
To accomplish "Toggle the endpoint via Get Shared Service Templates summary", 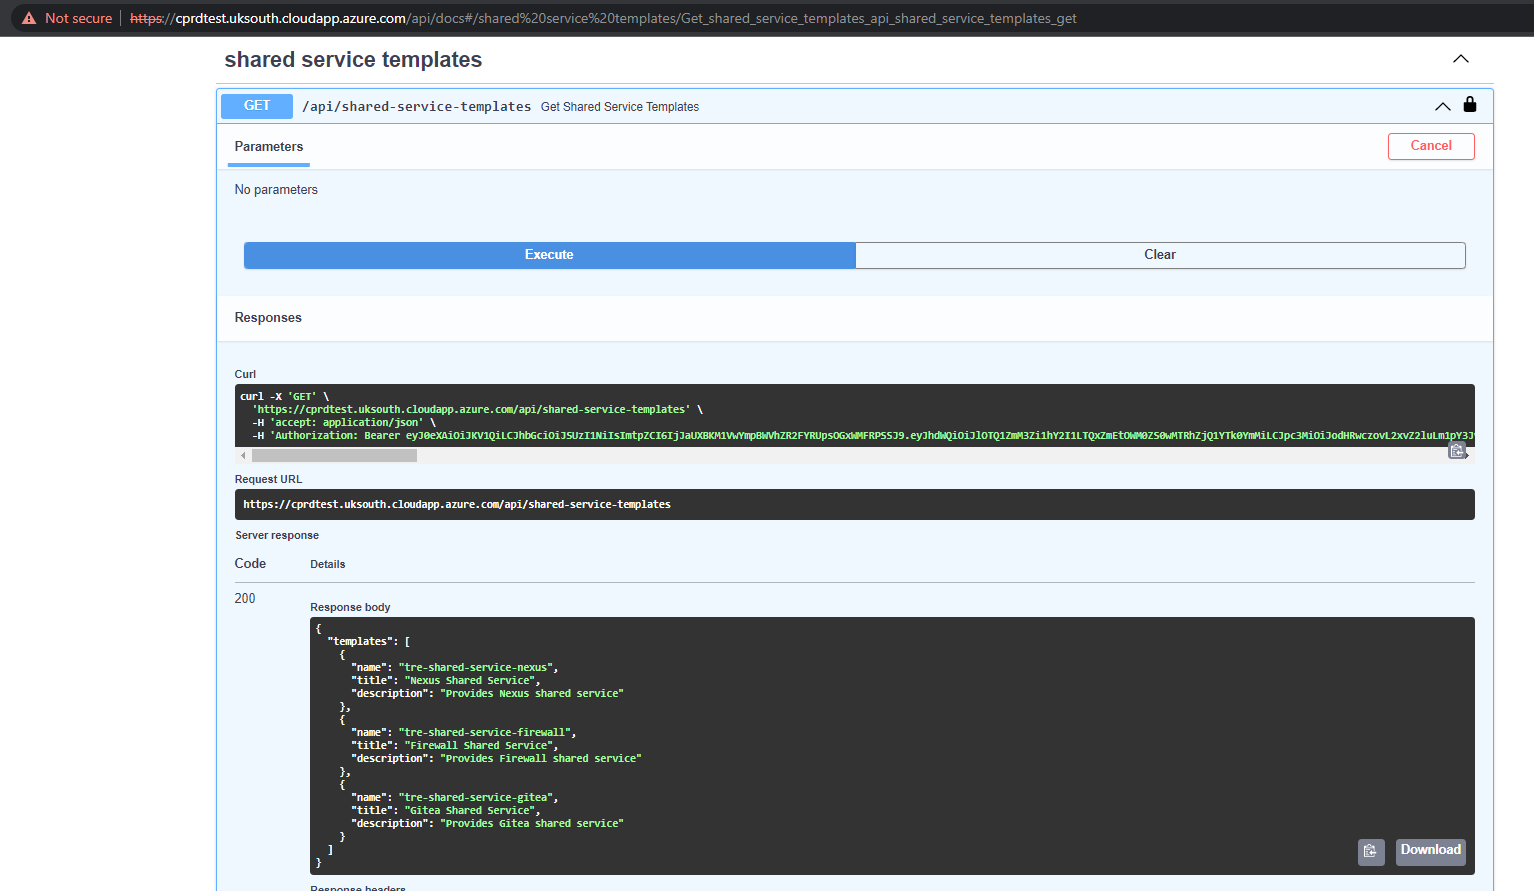I will click(x=619, y=106).
